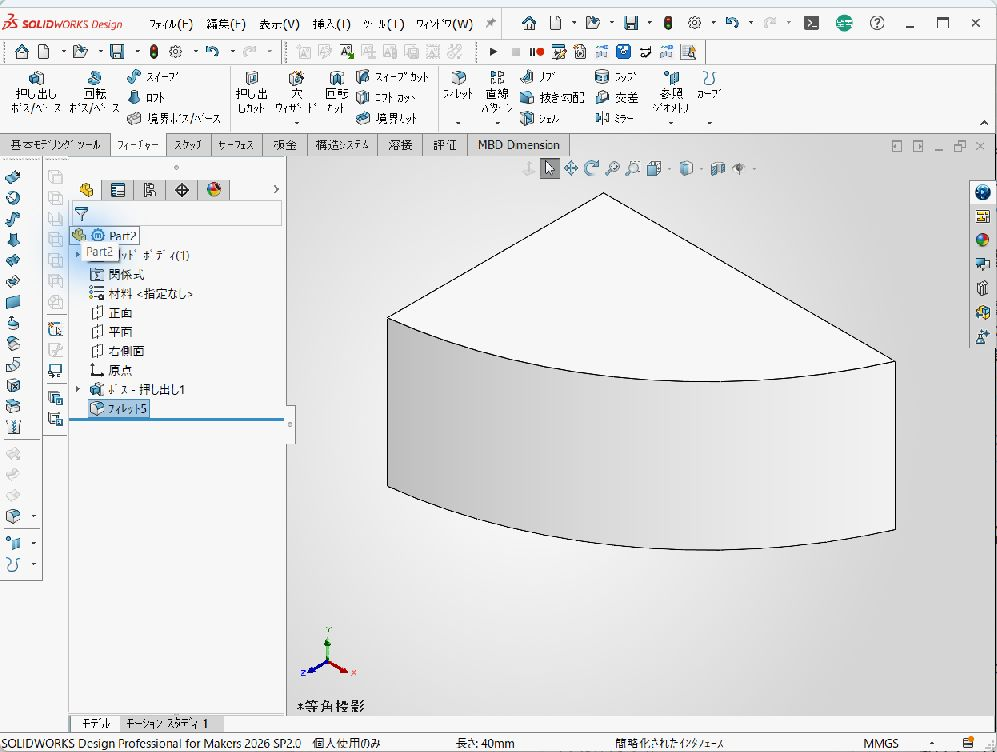Select the 回転ボス/ベース revolve tool
The width and height of the screenshot is (997, 752).
point(94,92)
